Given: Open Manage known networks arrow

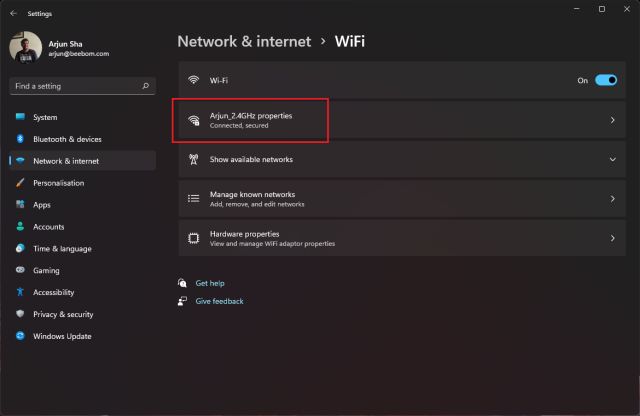Looking at the screenshot, I should (612, 199).
